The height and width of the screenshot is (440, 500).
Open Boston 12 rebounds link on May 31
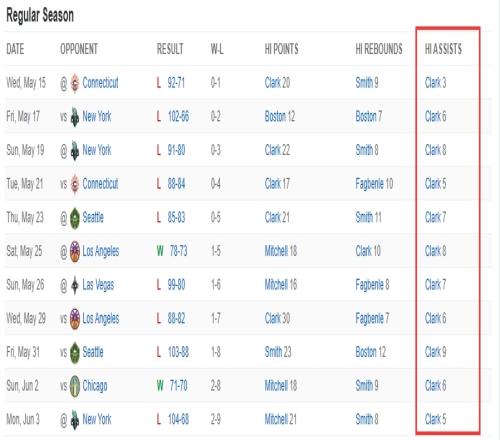[x=370, y=352]
